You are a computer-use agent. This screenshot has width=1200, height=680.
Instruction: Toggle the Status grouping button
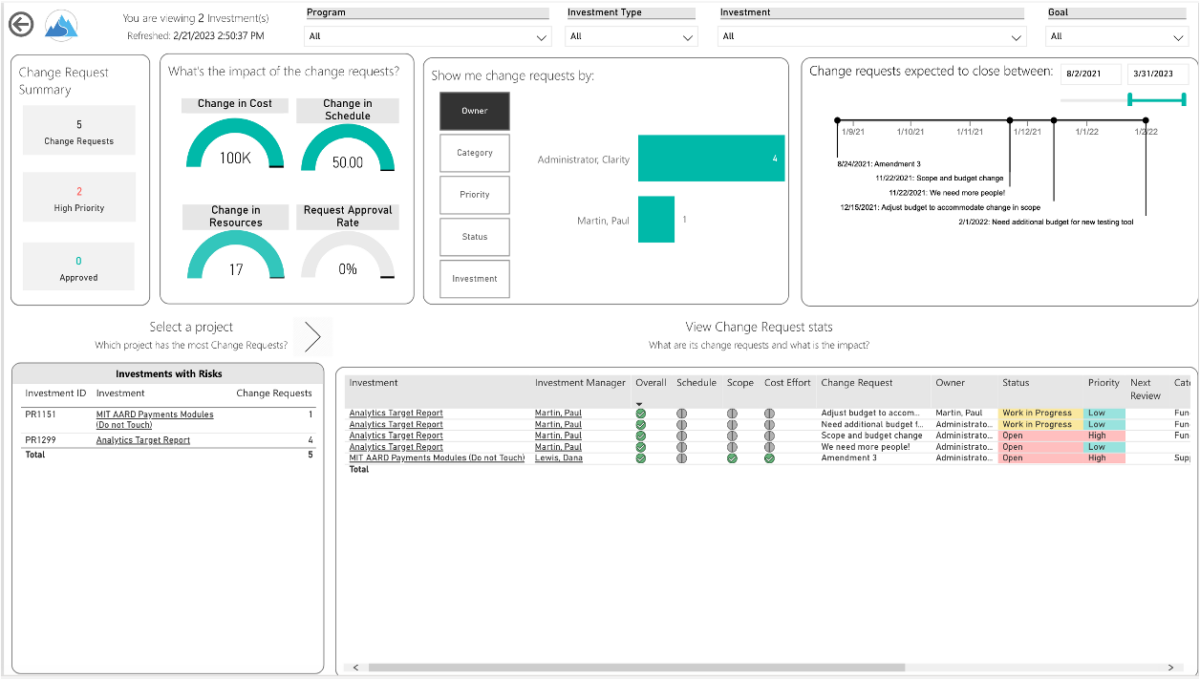coord(474,236)
